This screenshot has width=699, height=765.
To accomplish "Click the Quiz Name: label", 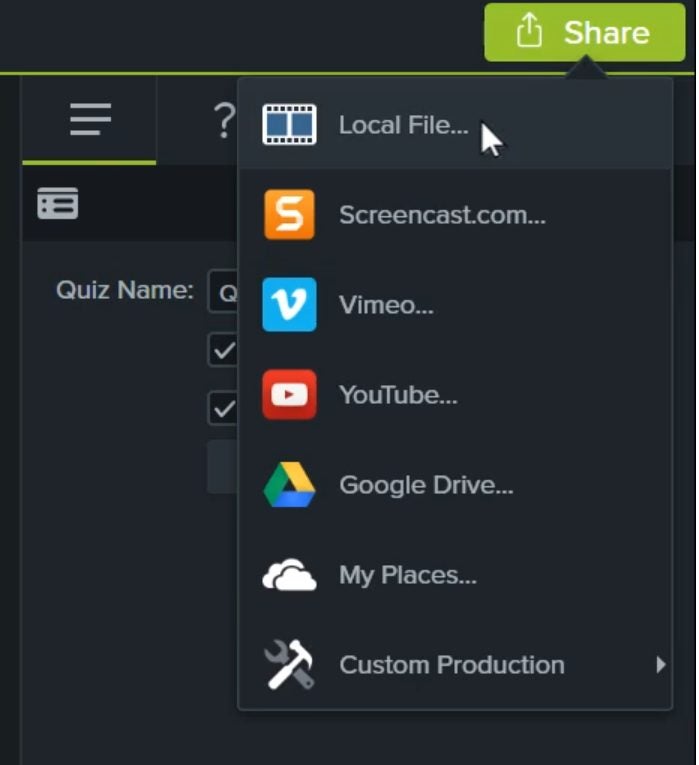I will click(x=125, y=290).
